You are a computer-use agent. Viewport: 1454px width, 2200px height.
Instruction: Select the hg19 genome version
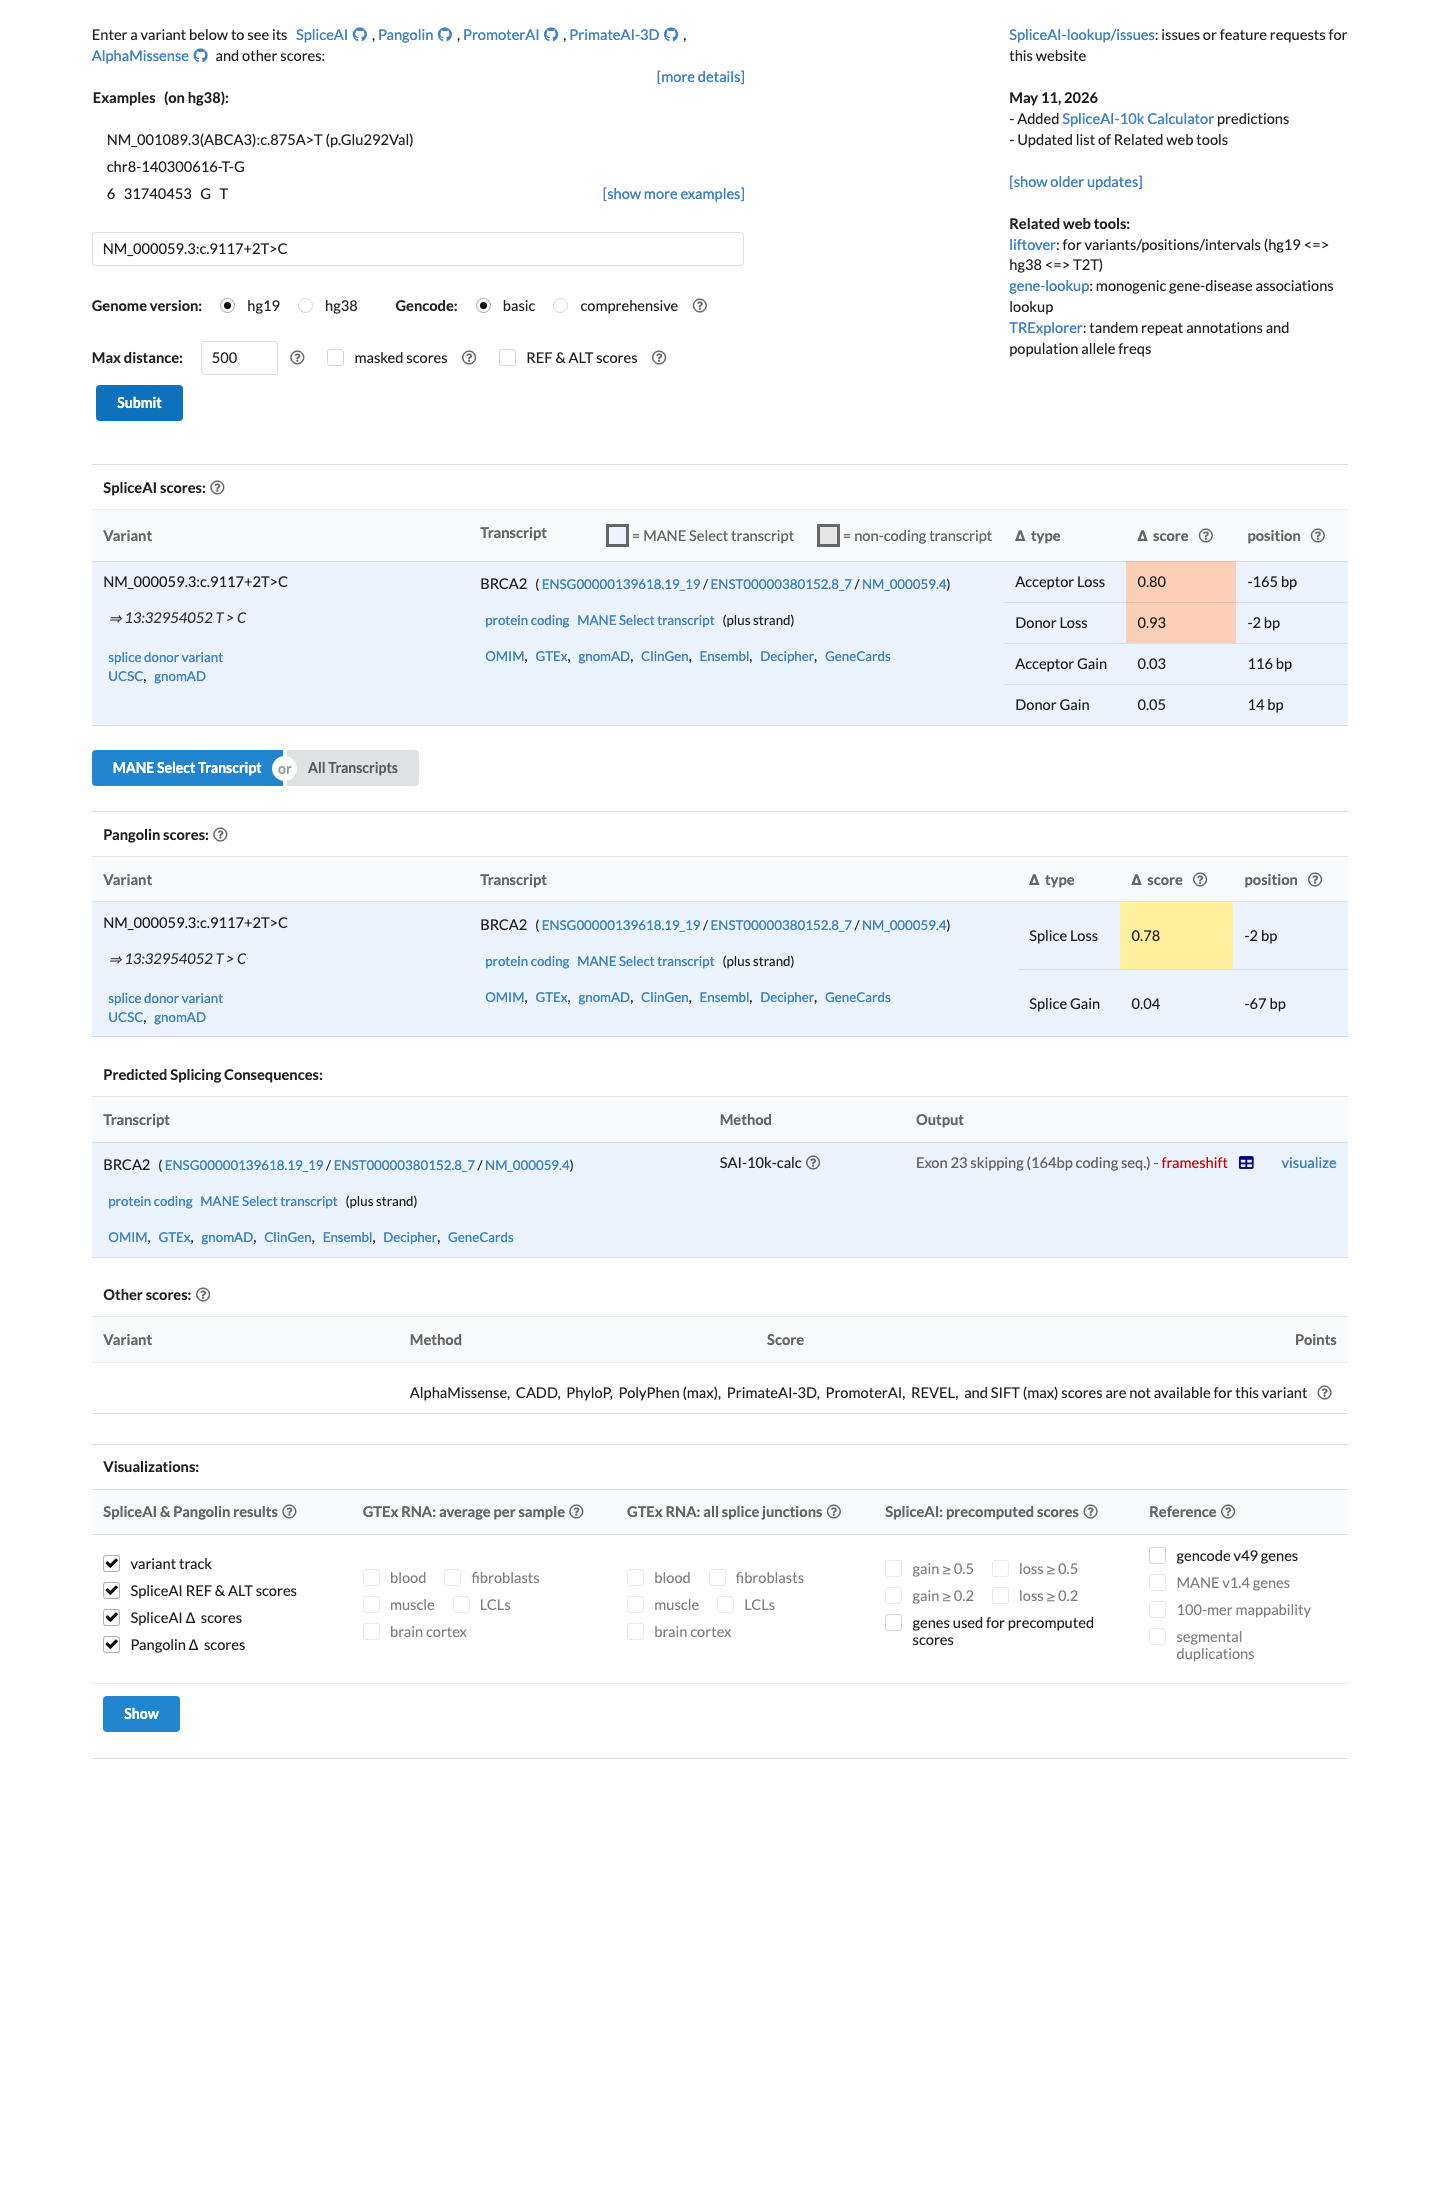click(x=228, y=306)
